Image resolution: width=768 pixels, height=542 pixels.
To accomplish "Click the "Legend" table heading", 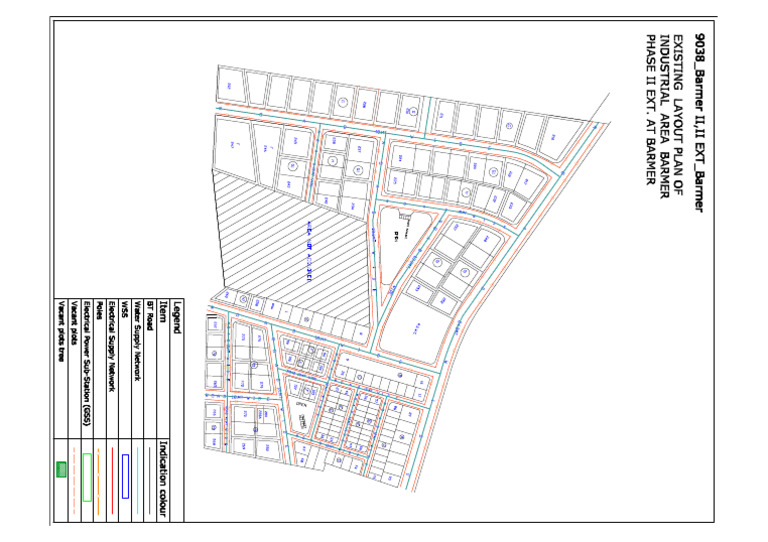I will click(x=177, y=317).
